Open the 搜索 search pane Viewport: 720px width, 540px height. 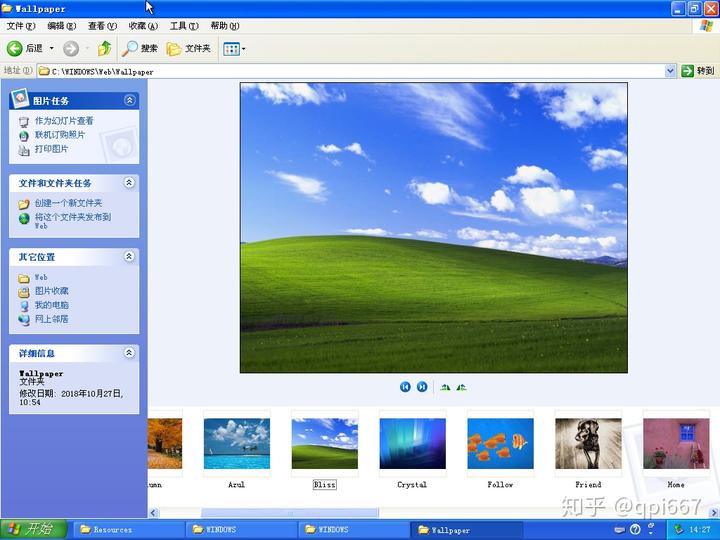(140, 48)
